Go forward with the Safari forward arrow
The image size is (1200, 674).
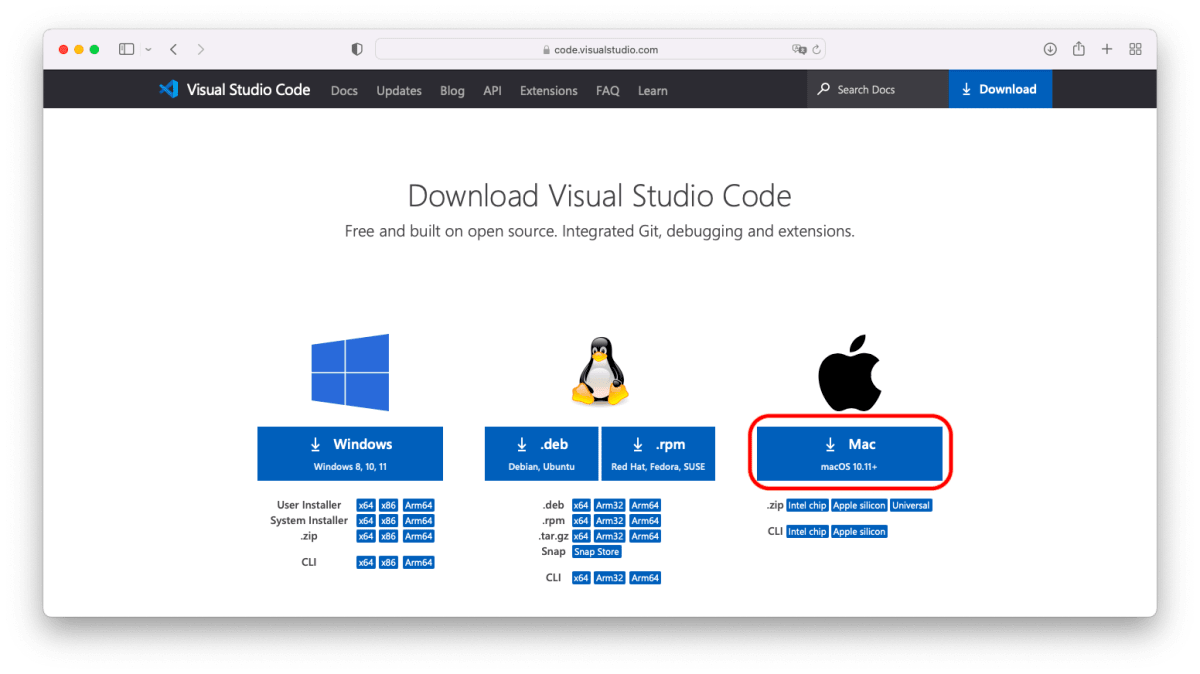201,49
